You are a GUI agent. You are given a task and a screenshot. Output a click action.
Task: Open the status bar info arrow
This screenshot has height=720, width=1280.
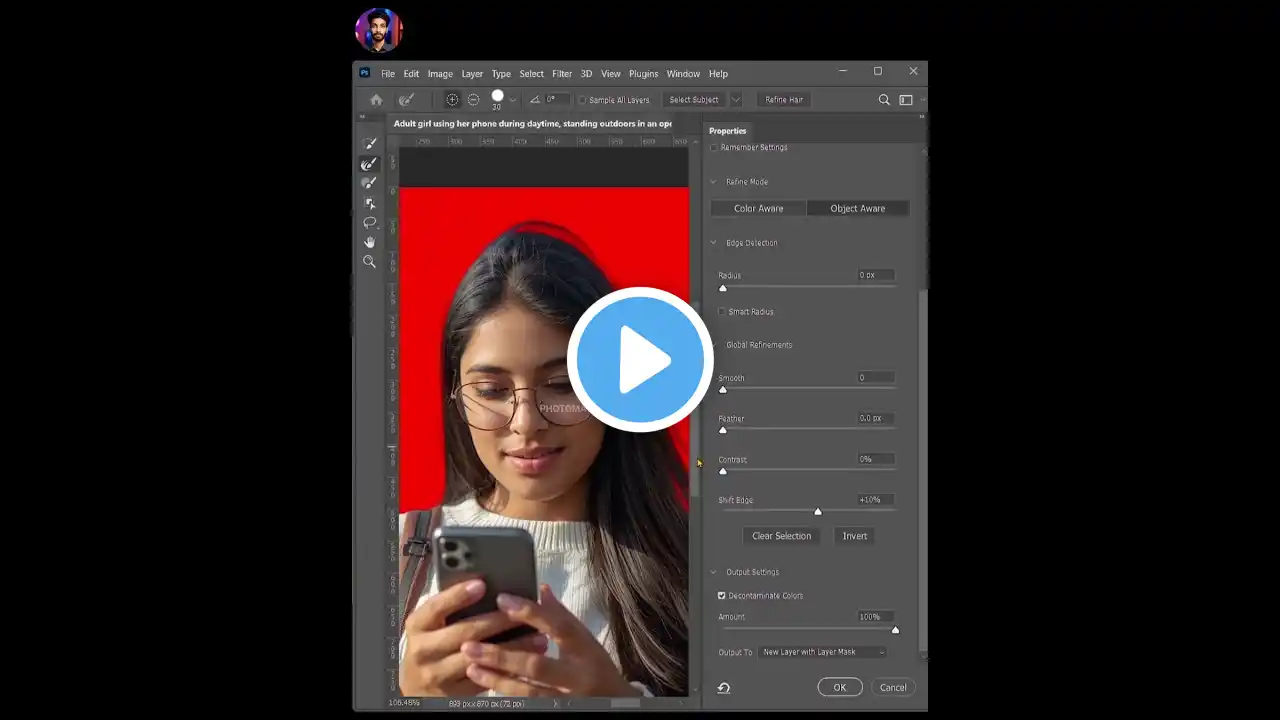pos(556,704)
